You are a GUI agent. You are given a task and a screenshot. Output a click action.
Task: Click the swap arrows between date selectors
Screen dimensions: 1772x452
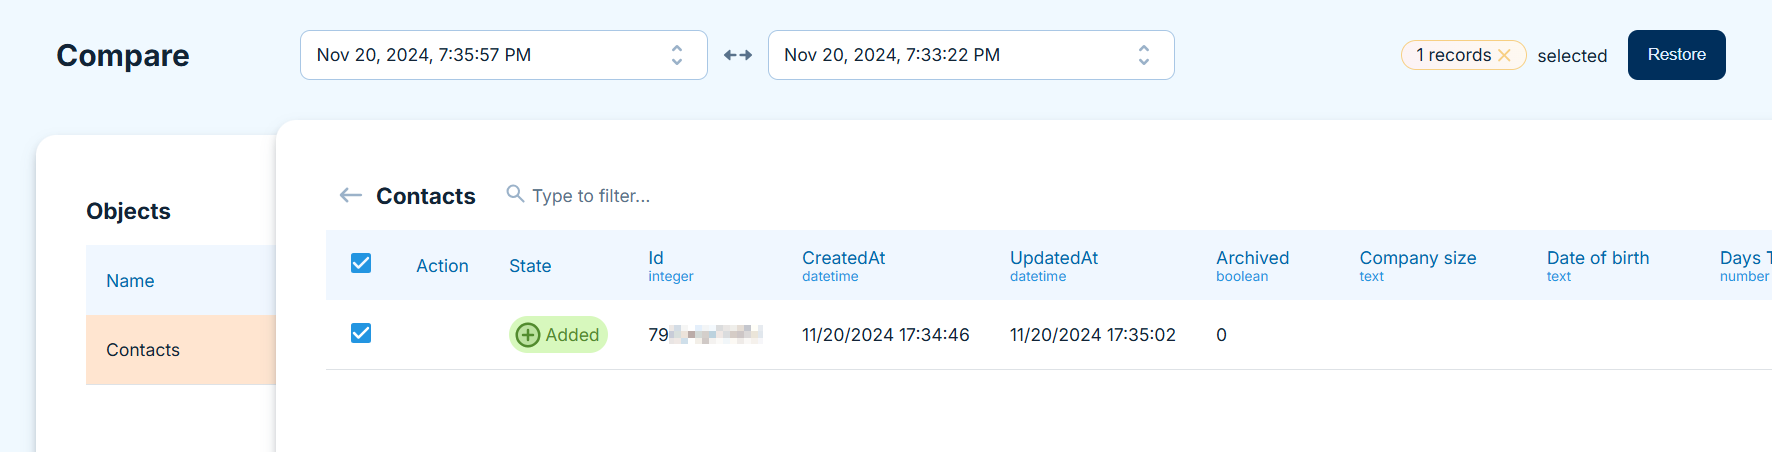738,55
